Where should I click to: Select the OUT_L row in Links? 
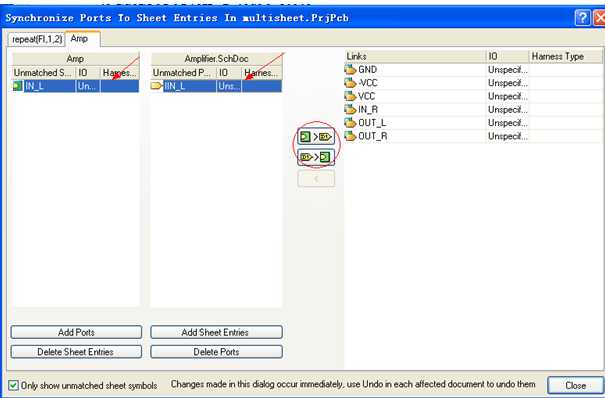pyautogui.click(x=474, y=123)
